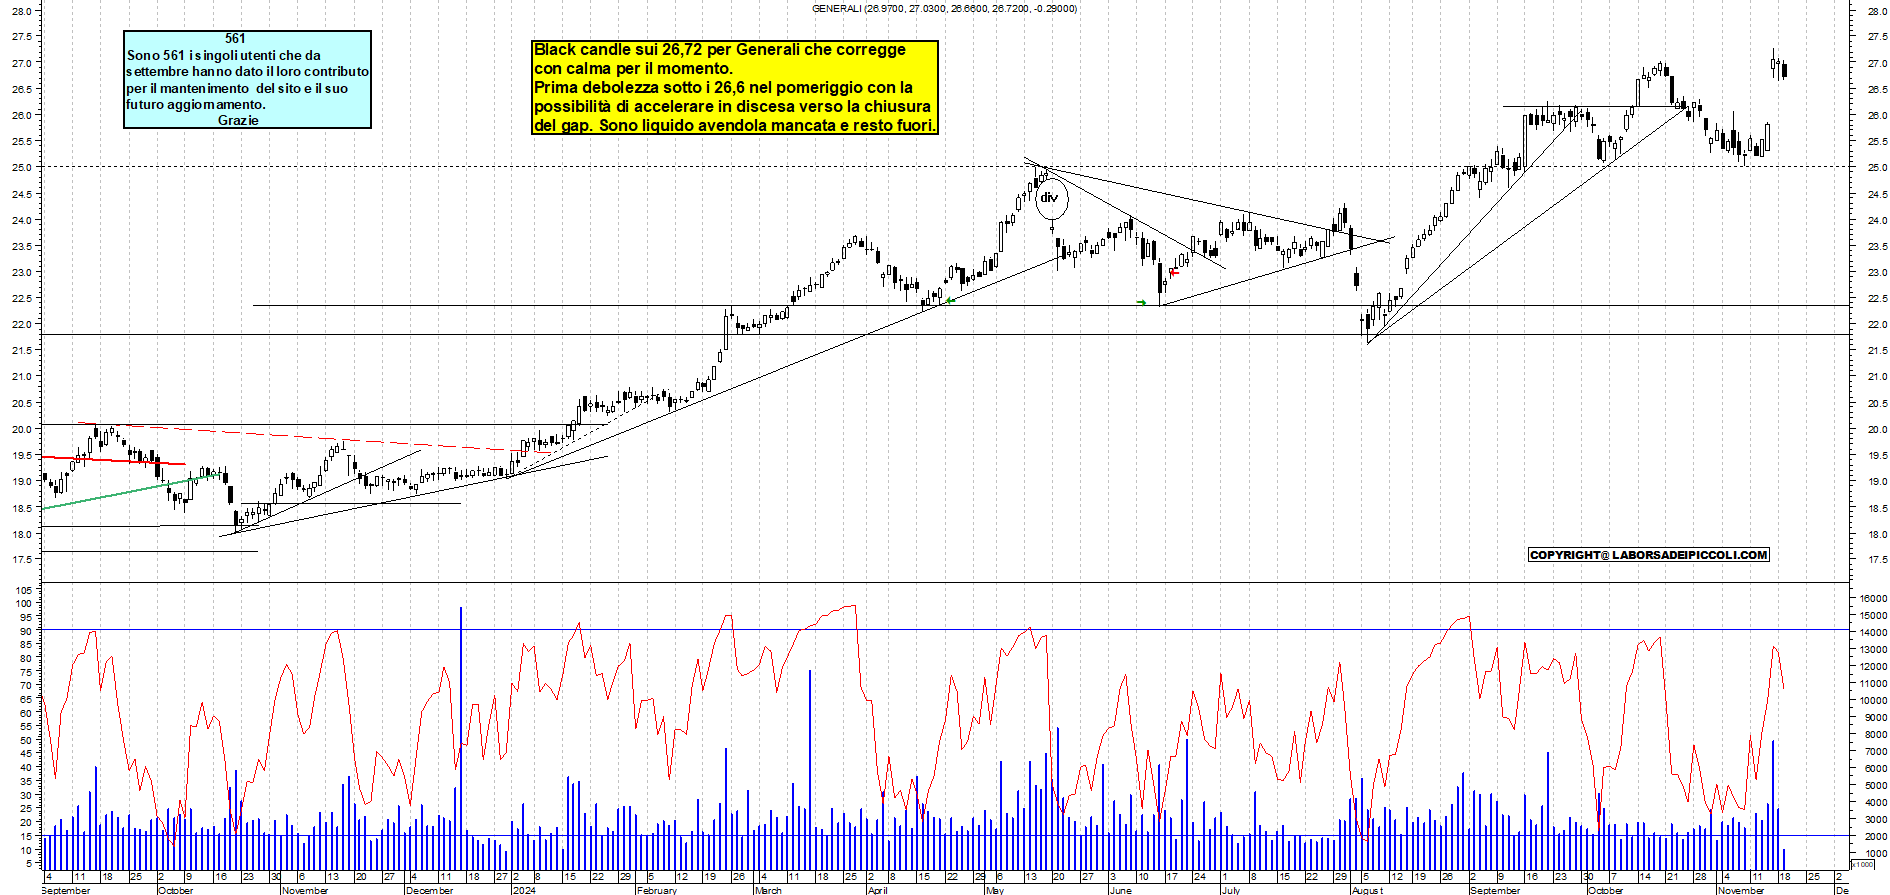
Task: Click the green arrow marker near April low
Action: pyautogui.click(x=950, y=300)
